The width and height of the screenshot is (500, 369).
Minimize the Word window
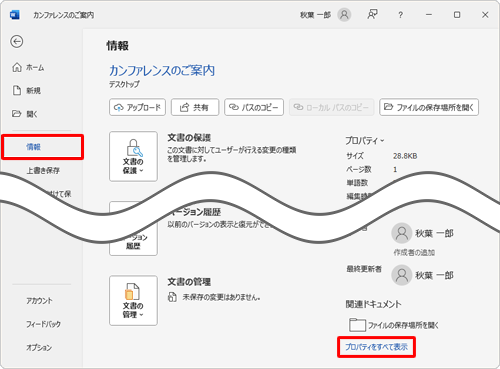click(429, 15)
